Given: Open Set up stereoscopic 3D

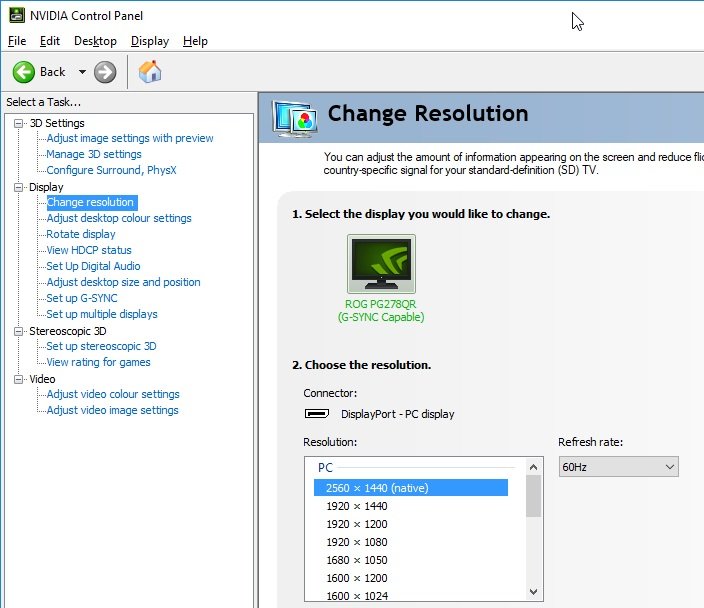Looking at the screenshot, I should pyautogui.click(x=101, y=346).
